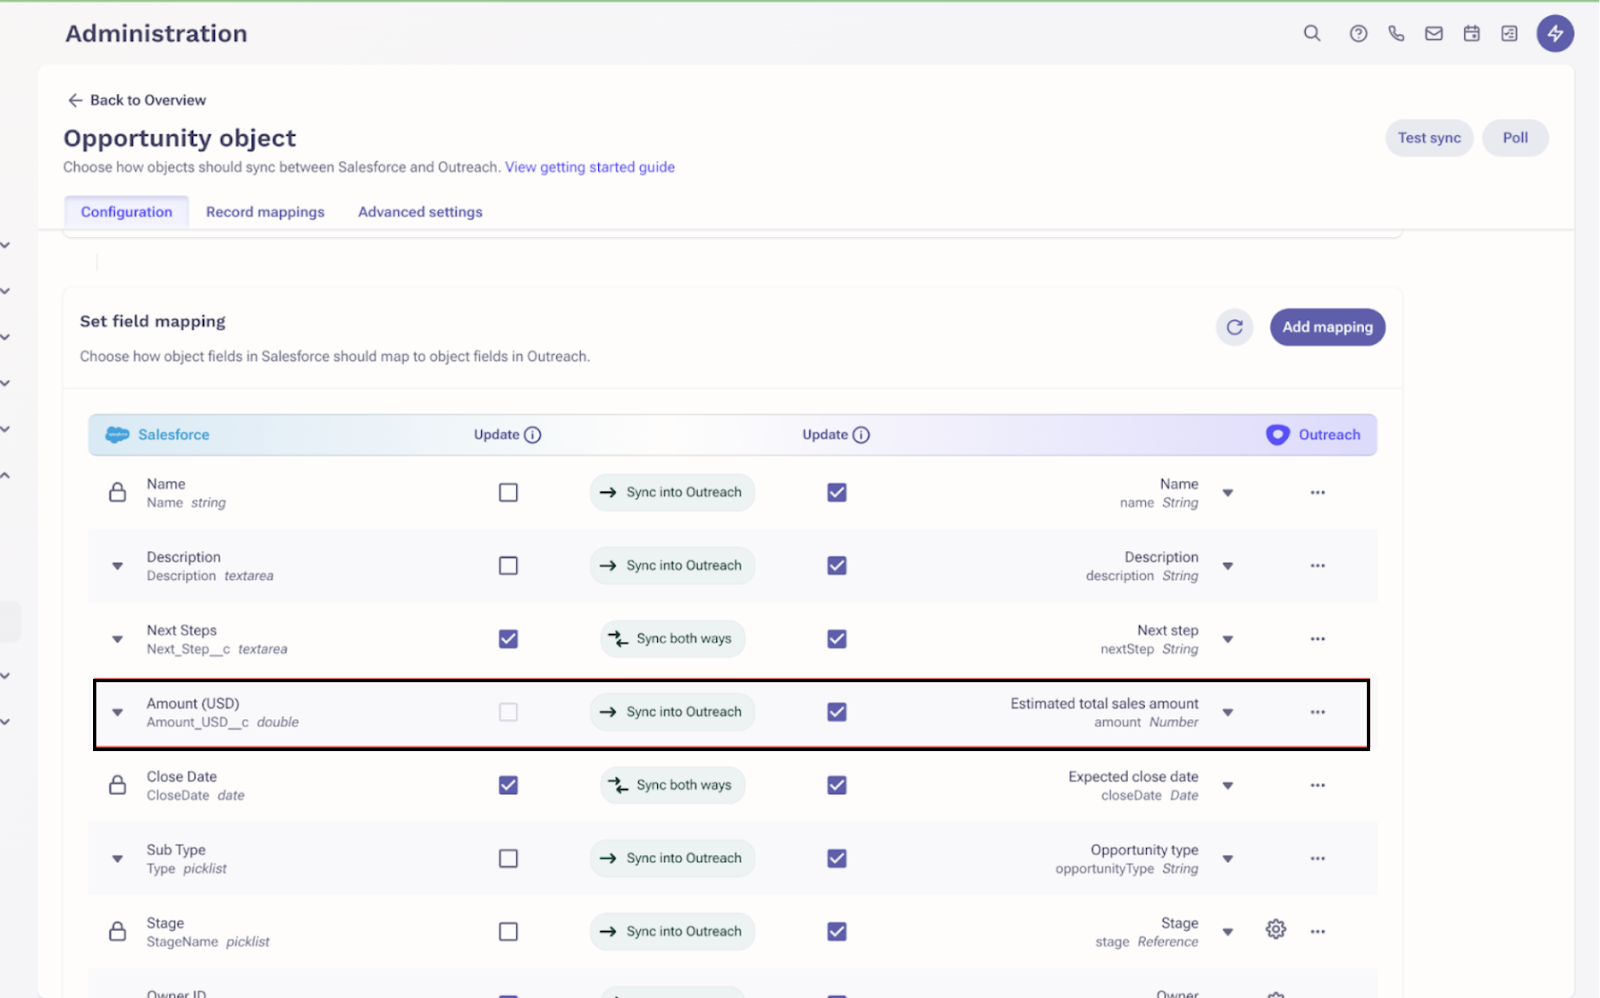
Task: Change Next Steps Sync both ways direction
Action: tap(672, 639)
